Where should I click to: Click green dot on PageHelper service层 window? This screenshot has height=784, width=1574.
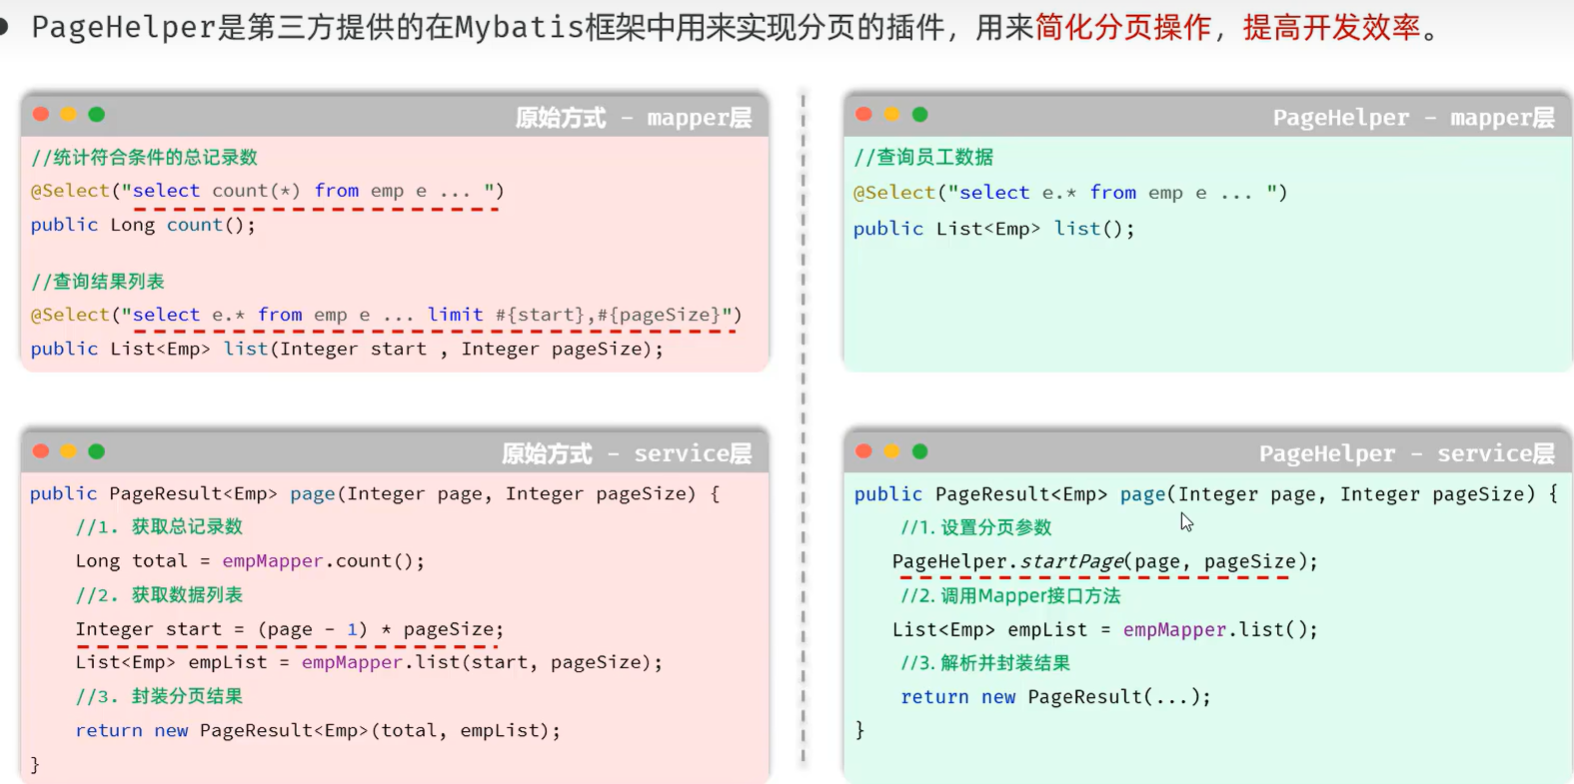(920, 451)
